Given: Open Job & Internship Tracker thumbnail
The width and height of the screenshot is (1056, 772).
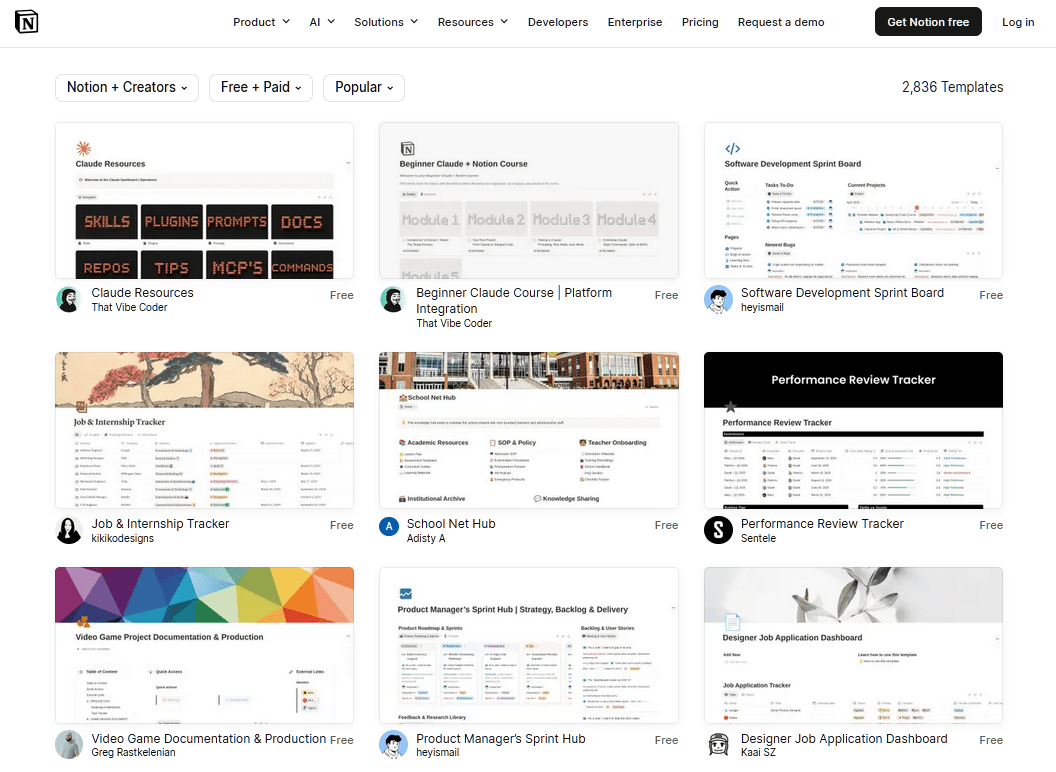Looking at the screenshot, I should [204, 430].
